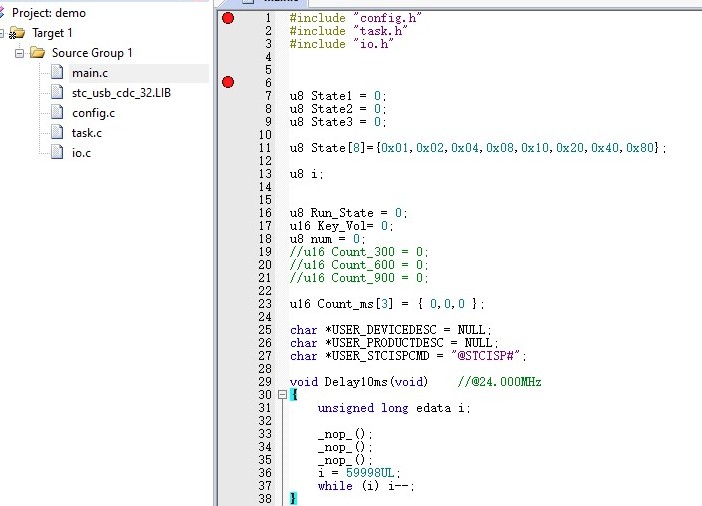This screenshot has height=506, width=702.
Task: Click line number 23 in the gutter
Action: [x=265, y=304]
